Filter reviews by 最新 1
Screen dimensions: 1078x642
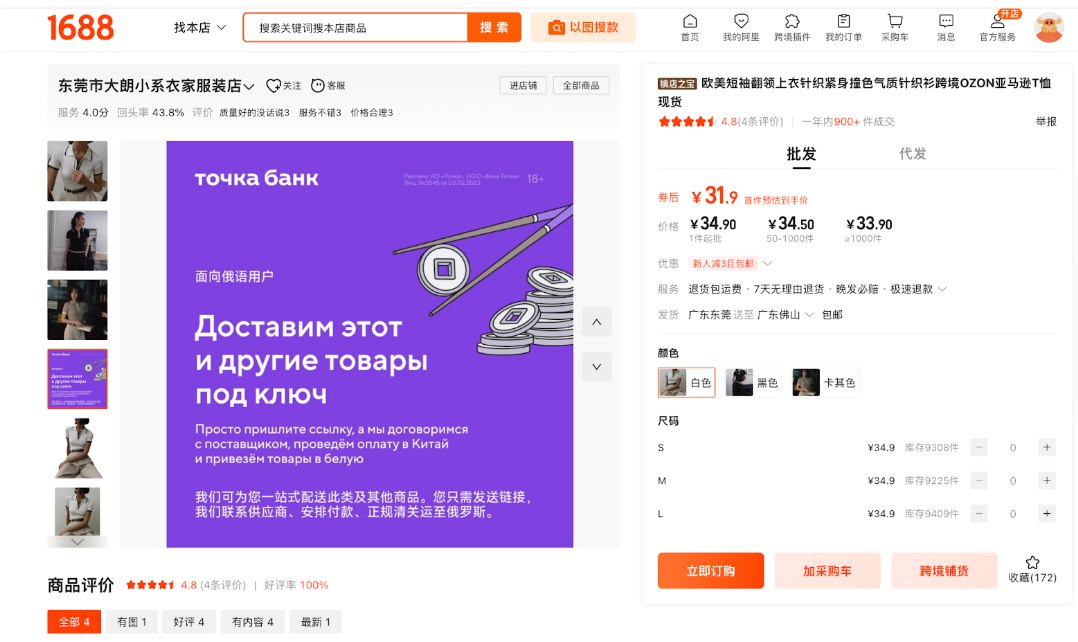pyautogui.click(x=316, y=621)
